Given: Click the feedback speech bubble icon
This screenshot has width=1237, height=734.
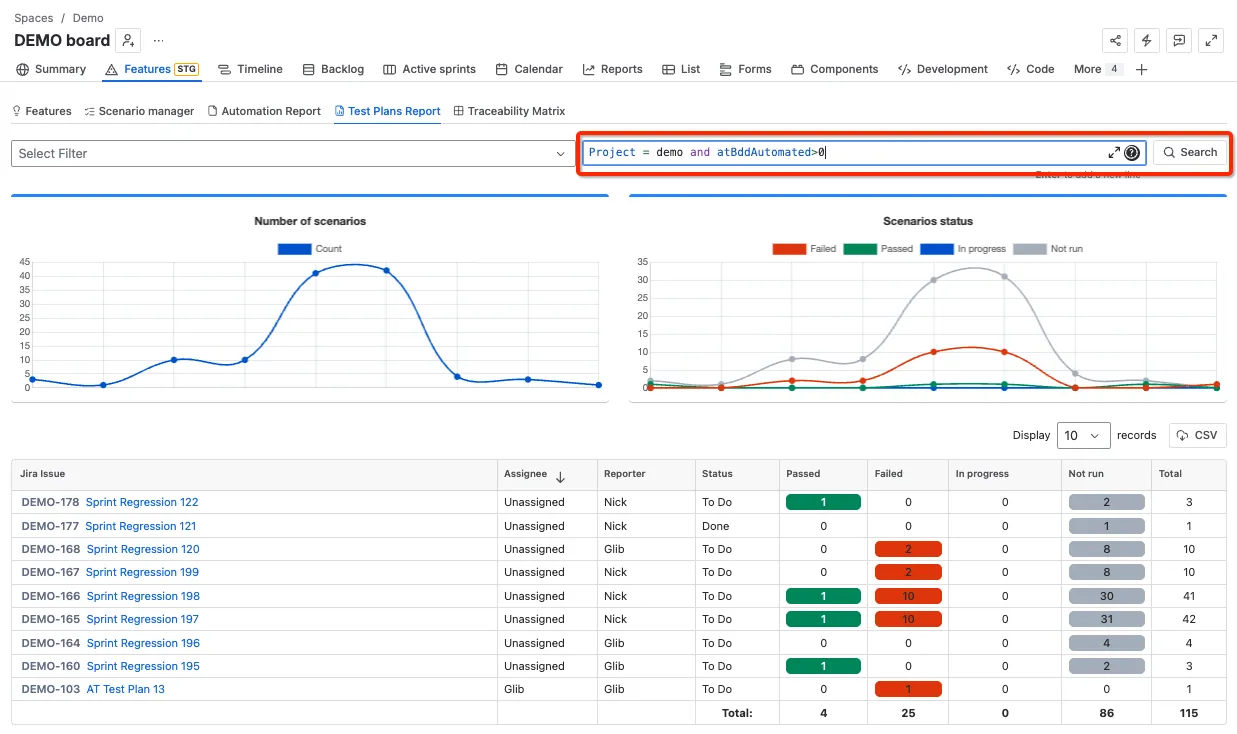Looking at the screenshot, I should [x=1179, y=40].
